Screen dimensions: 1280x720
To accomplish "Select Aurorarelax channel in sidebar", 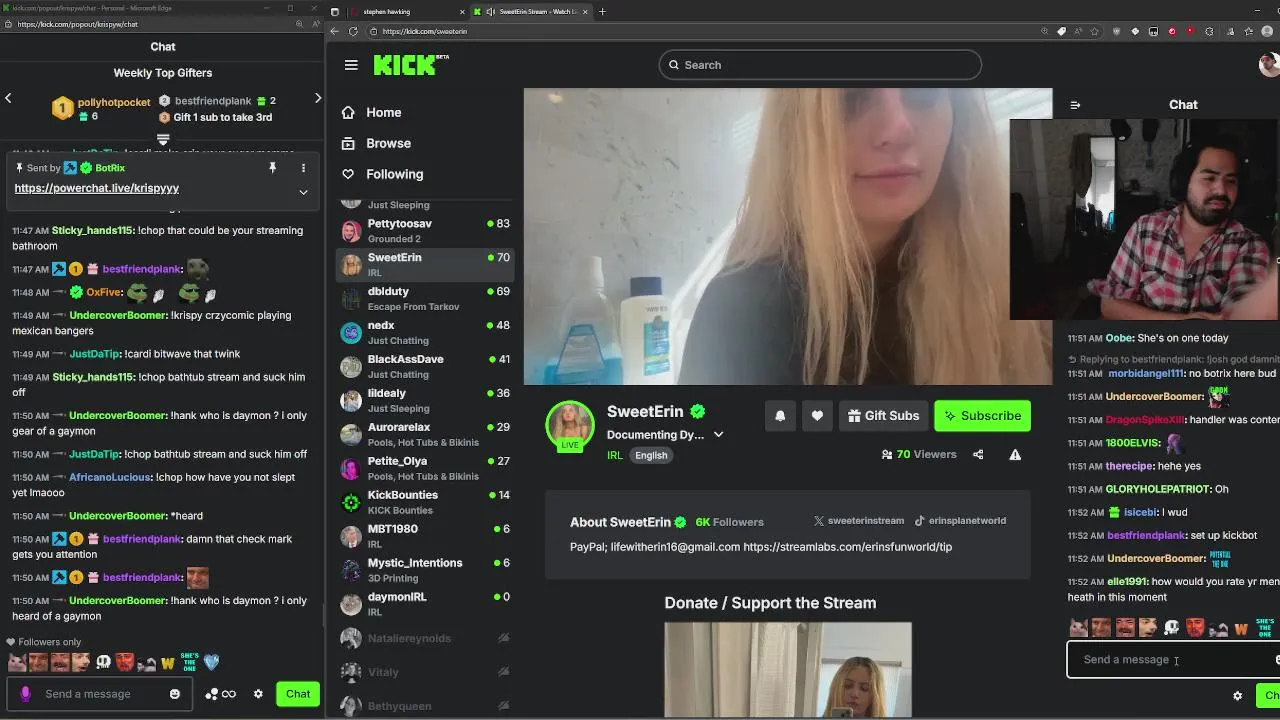I will [425, 434].
